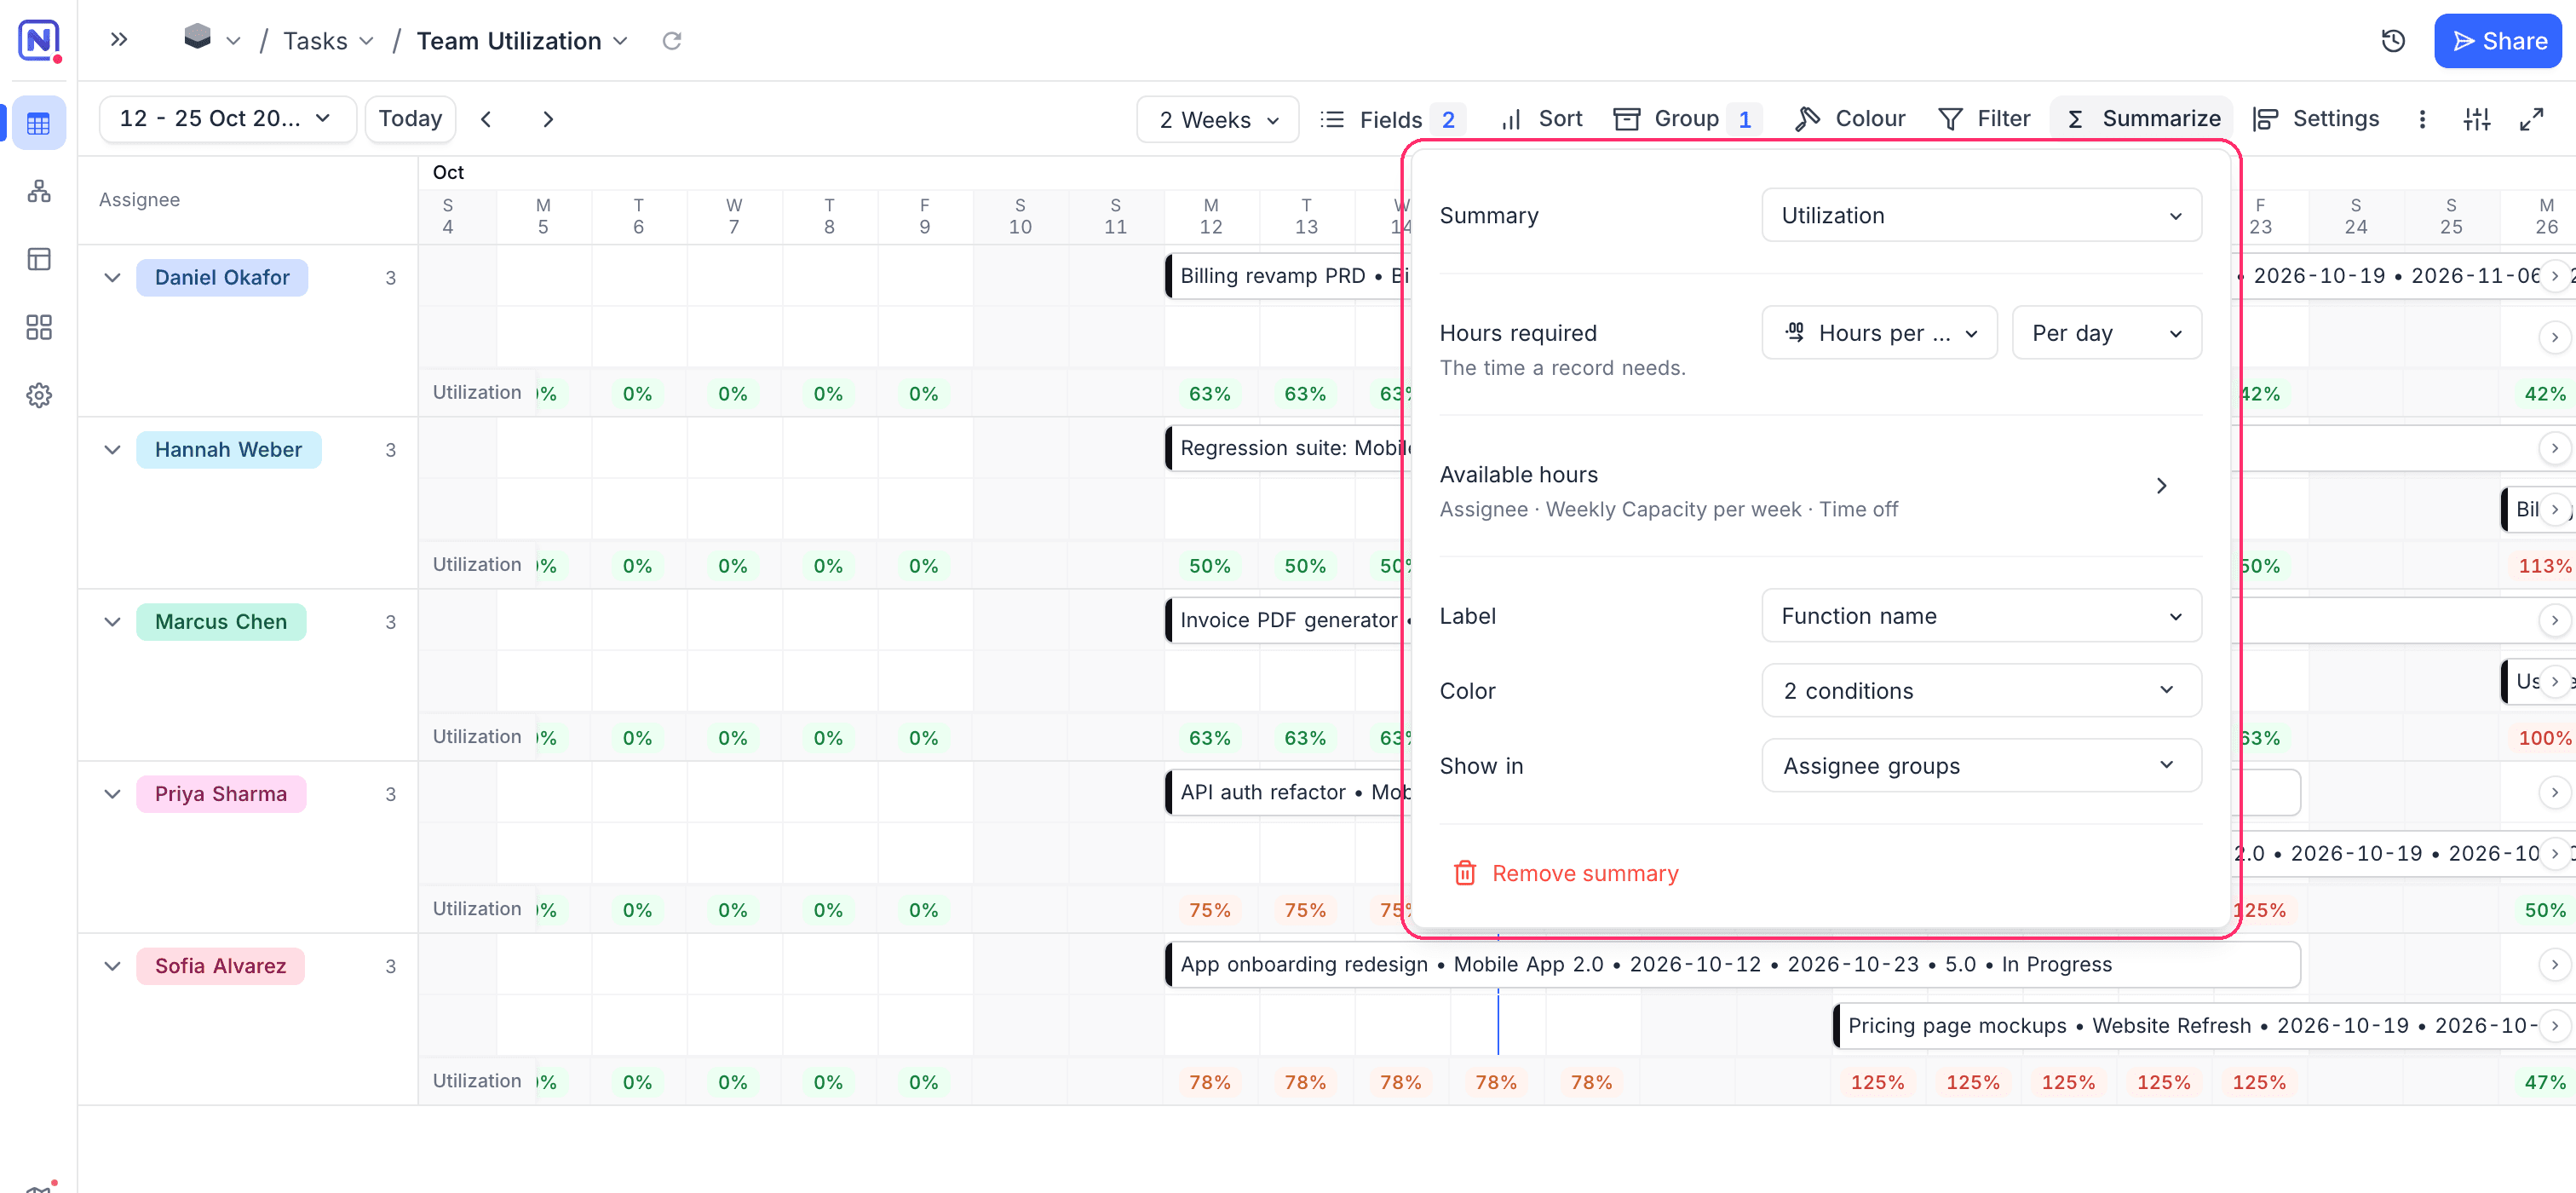Go to previous period arrow
Screen dimensions: 2576x1193
coord(487,119)
